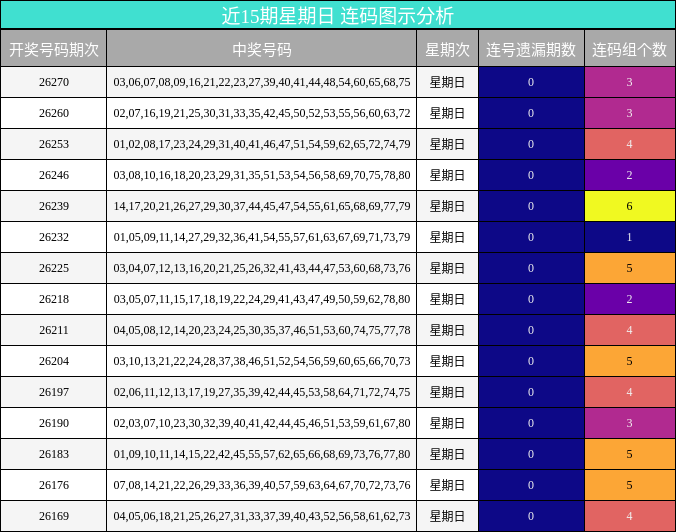The height and width of the screenshot is (532, 676).
Task: Click draw number 26190
Action: tap(54, 423)
